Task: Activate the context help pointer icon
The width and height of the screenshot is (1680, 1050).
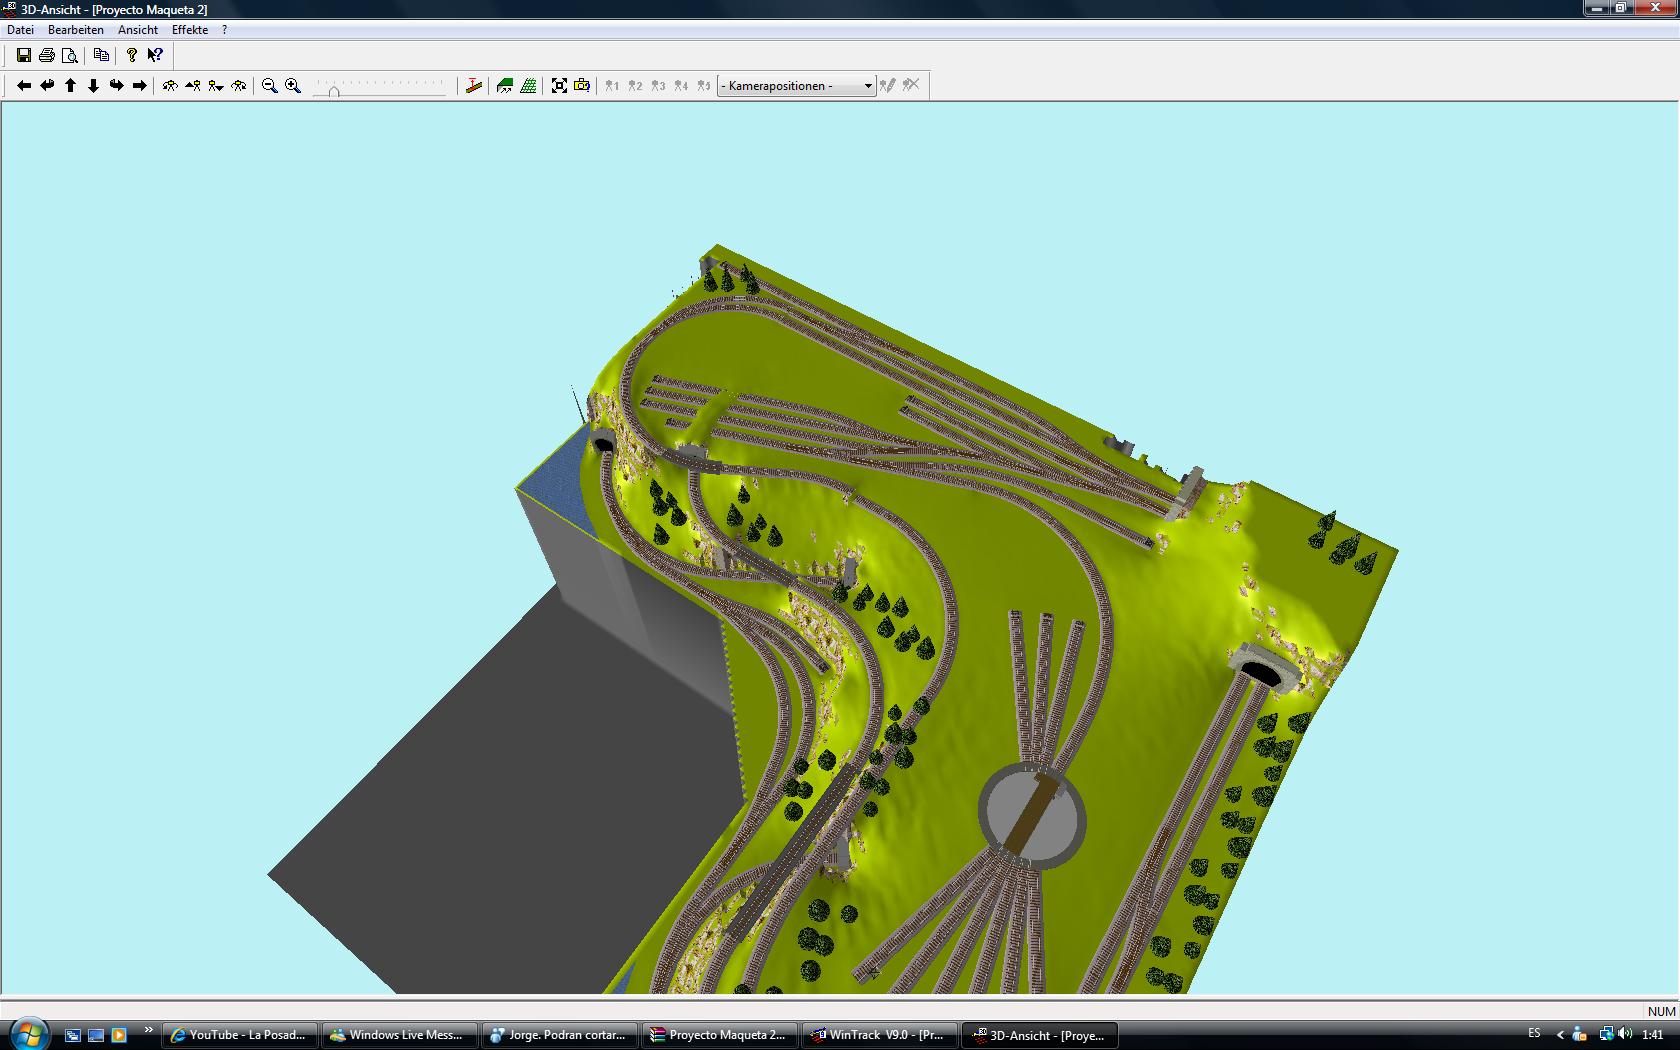Action: tap(155, 56)
